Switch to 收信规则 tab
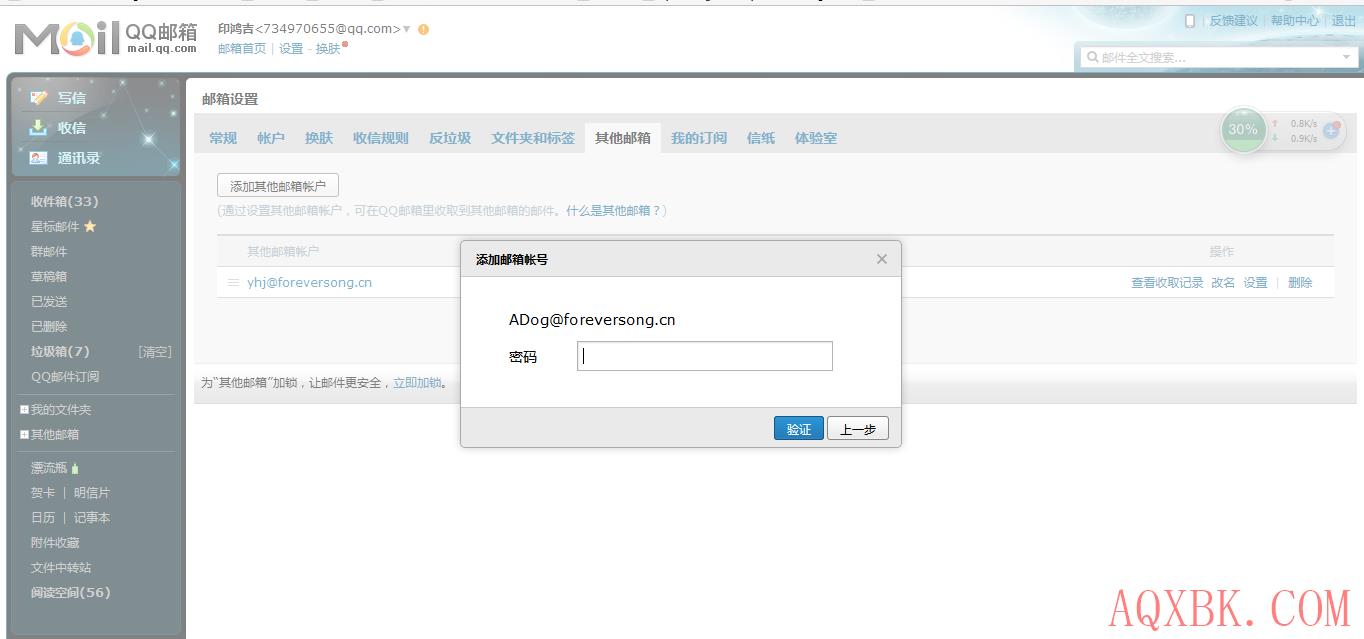The height and width of the screenshot is (639, 1364). (381, 138)
